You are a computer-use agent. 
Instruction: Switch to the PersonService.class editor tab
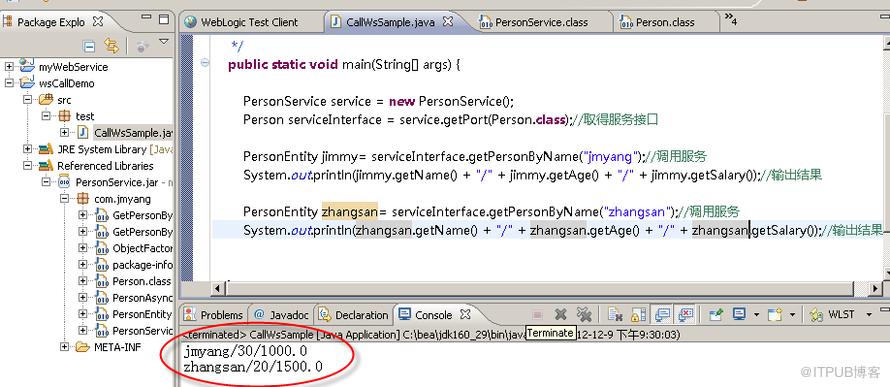click(x=534, y=22)
